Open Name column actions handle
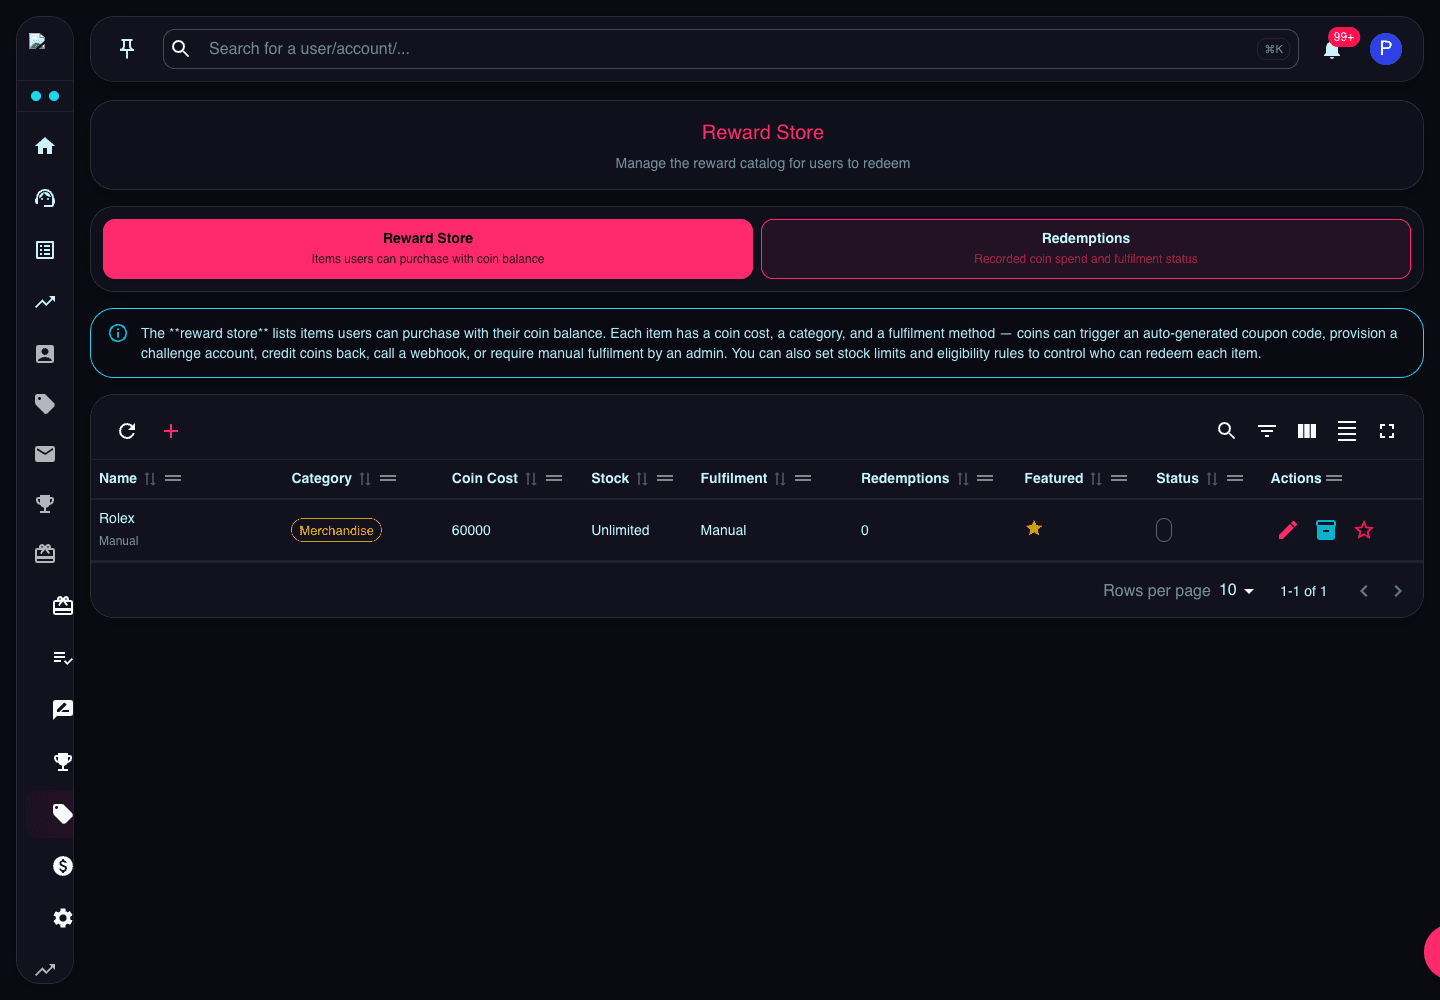The image size is (1440, 1000). (173, 478)
